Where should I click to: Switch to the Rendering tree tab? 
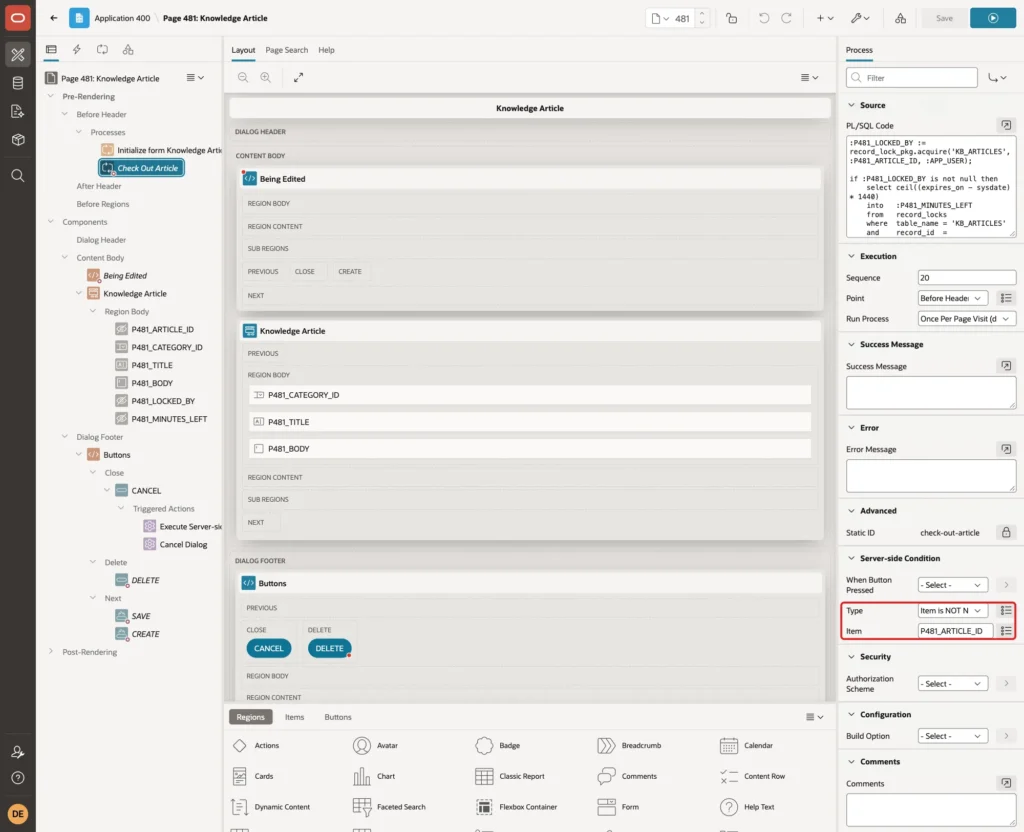click(x=51, y=50)
